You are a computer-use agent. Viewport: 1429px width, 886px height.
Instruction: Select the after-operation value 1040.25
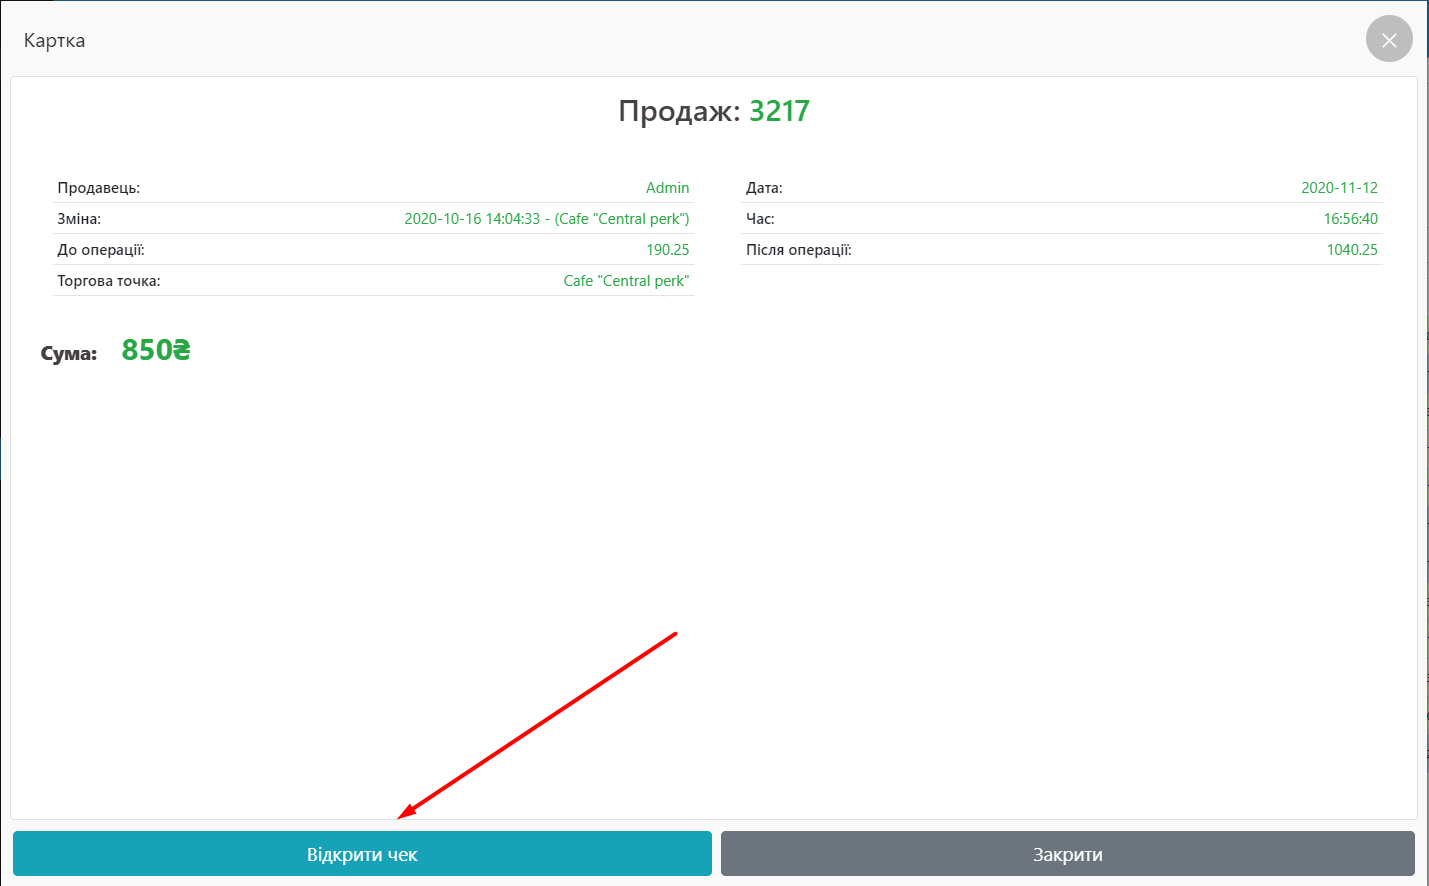1352,250
